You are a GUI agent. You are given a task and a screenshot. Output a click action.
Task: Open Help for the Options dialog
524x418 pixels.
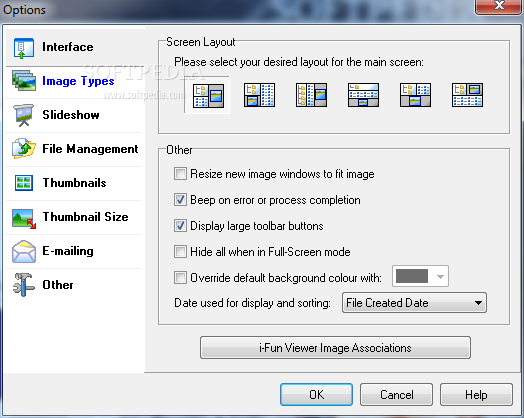(476, 395)
